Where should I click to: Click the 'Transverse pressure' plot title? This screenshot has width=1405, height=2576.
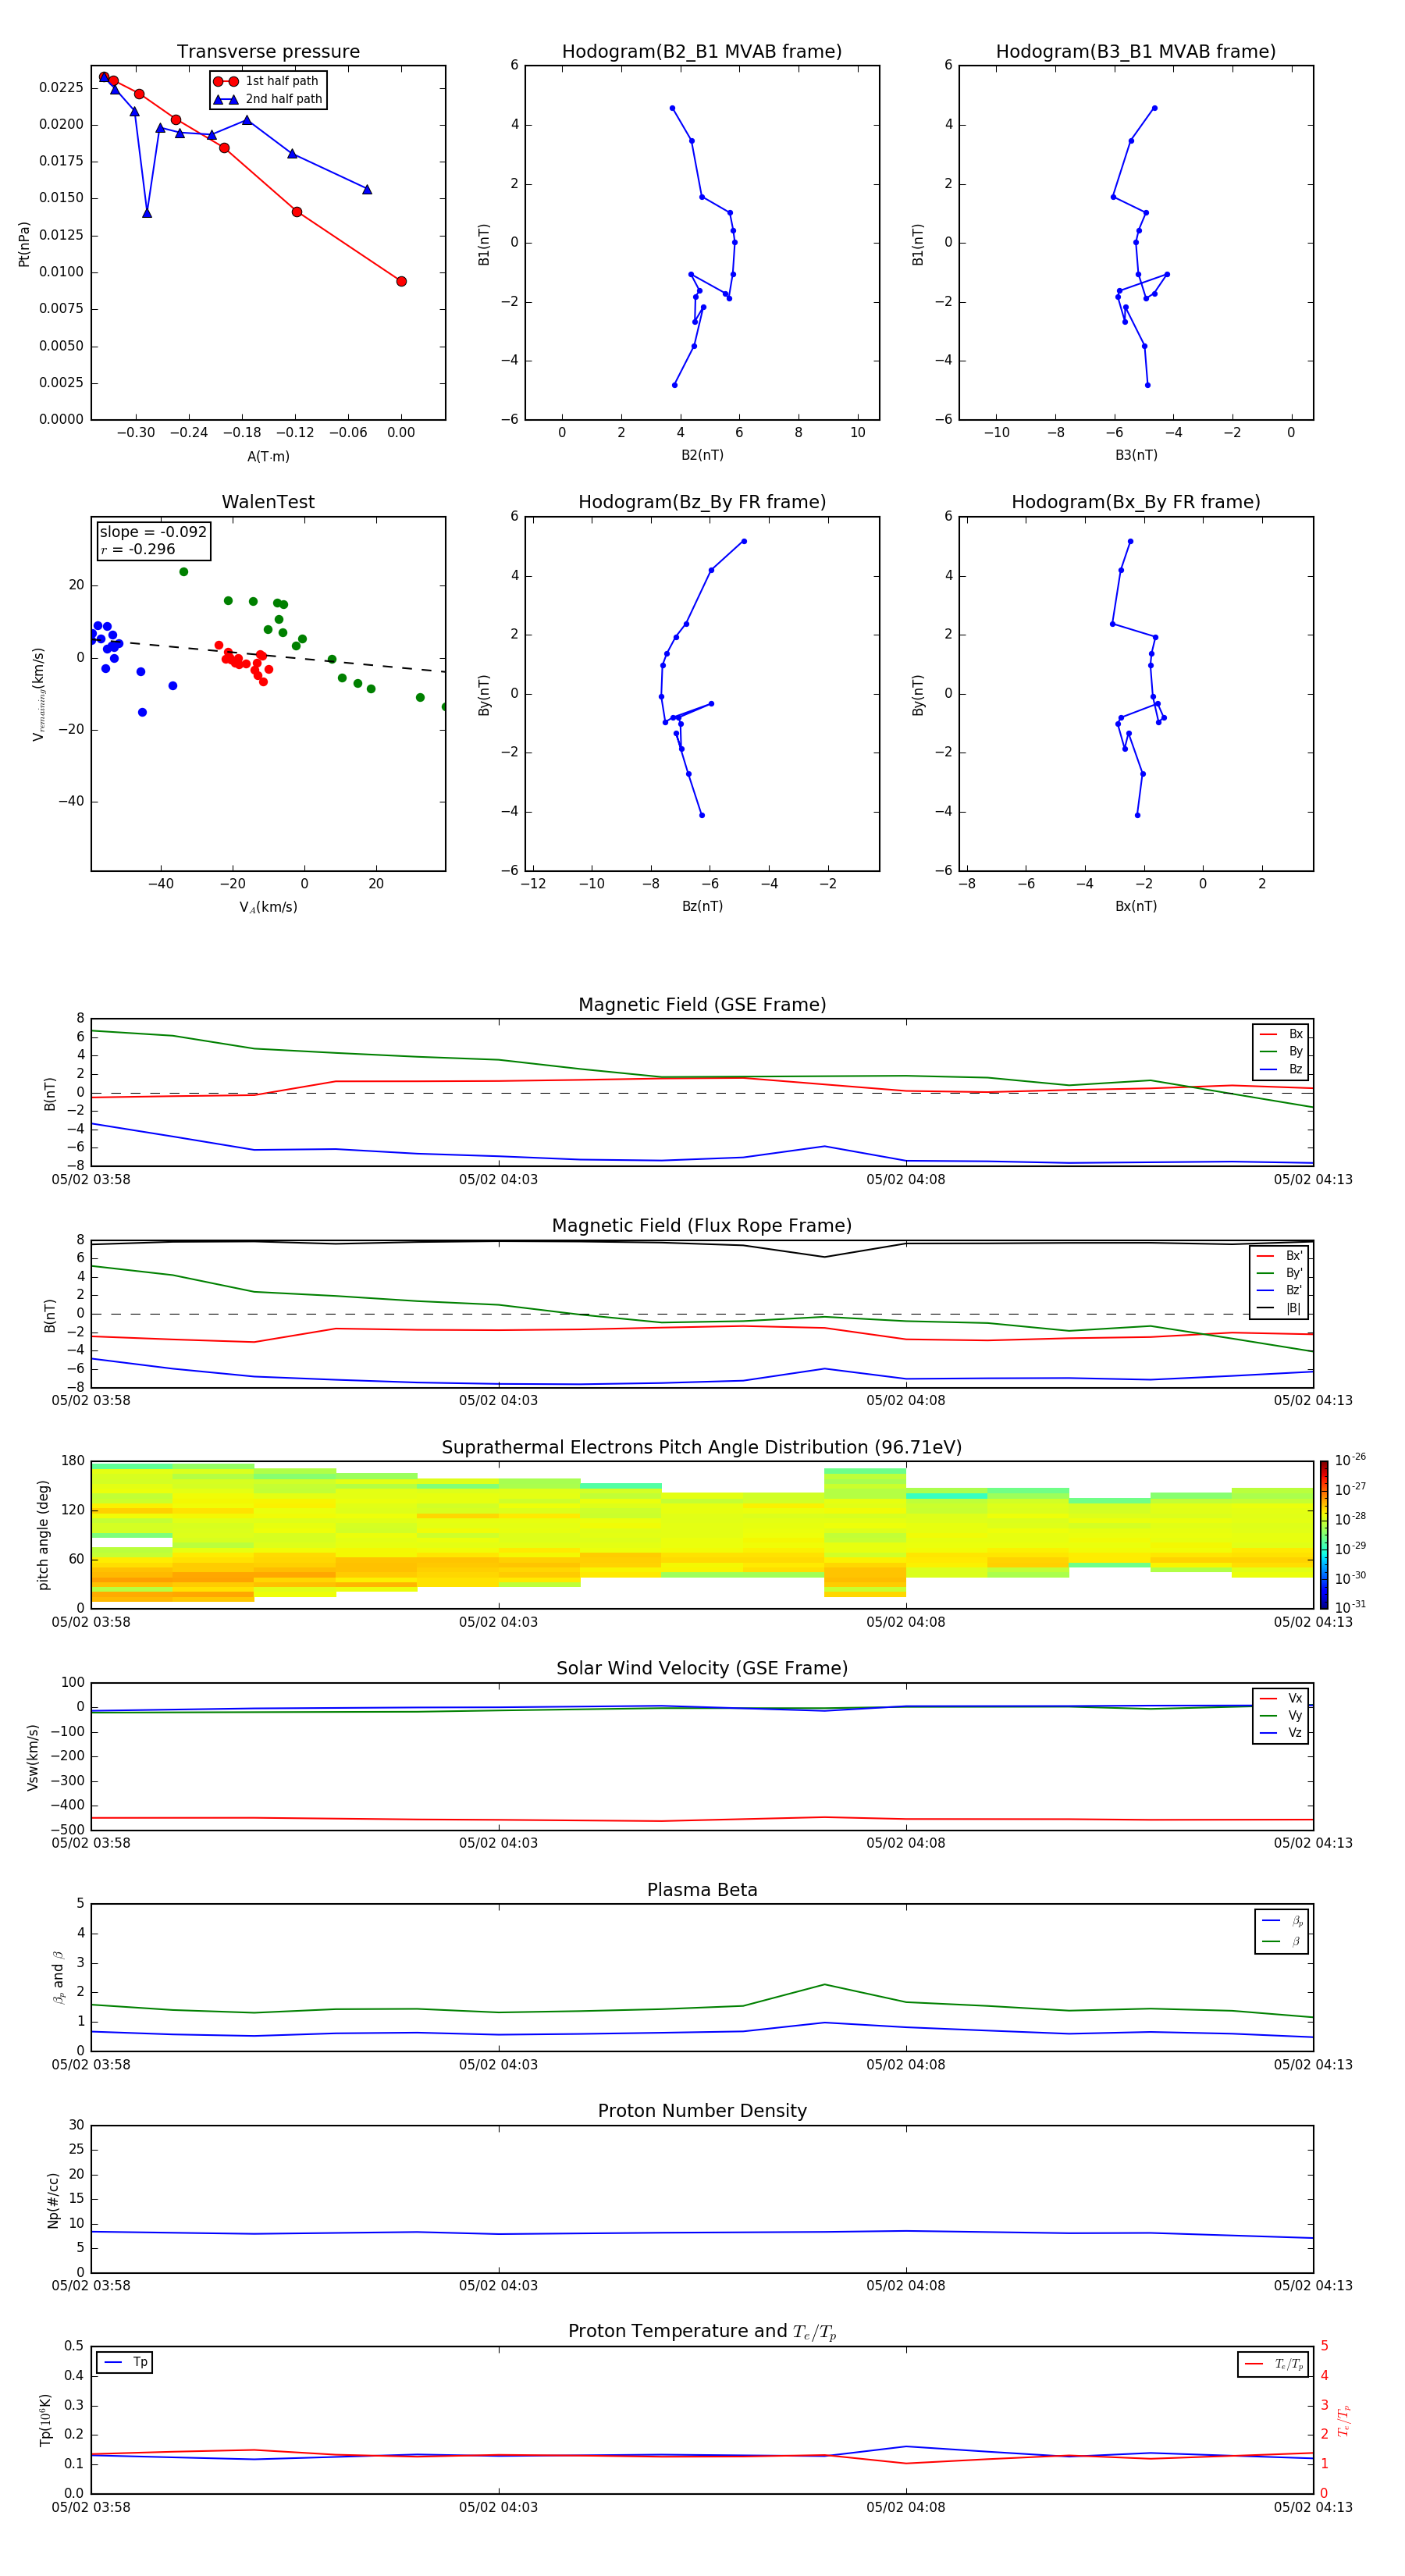coord(268,52)
